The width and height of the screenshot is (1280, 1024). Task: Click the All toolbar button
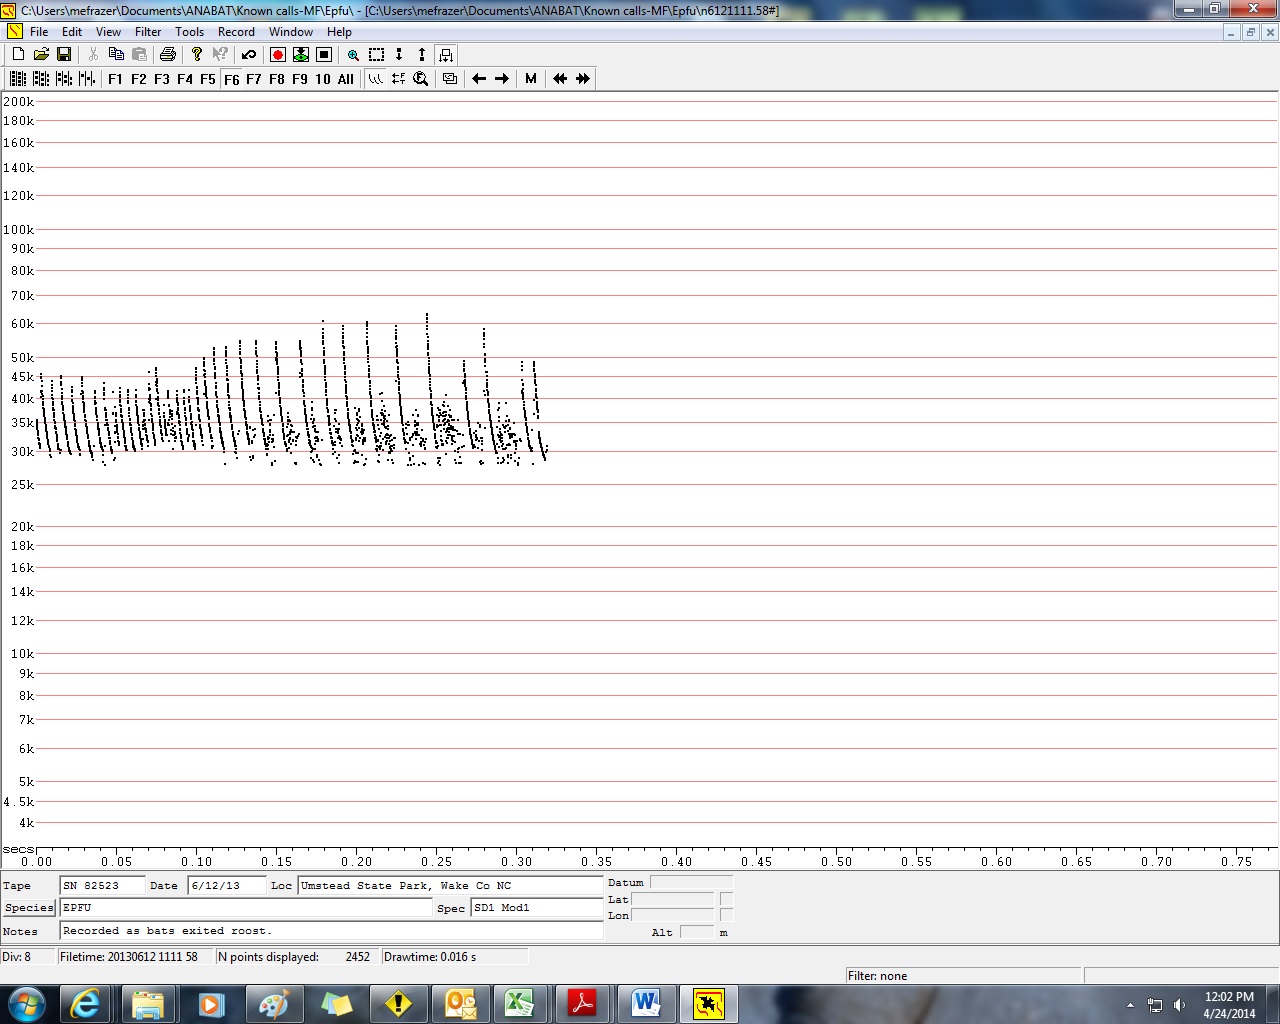click(346, 79)
